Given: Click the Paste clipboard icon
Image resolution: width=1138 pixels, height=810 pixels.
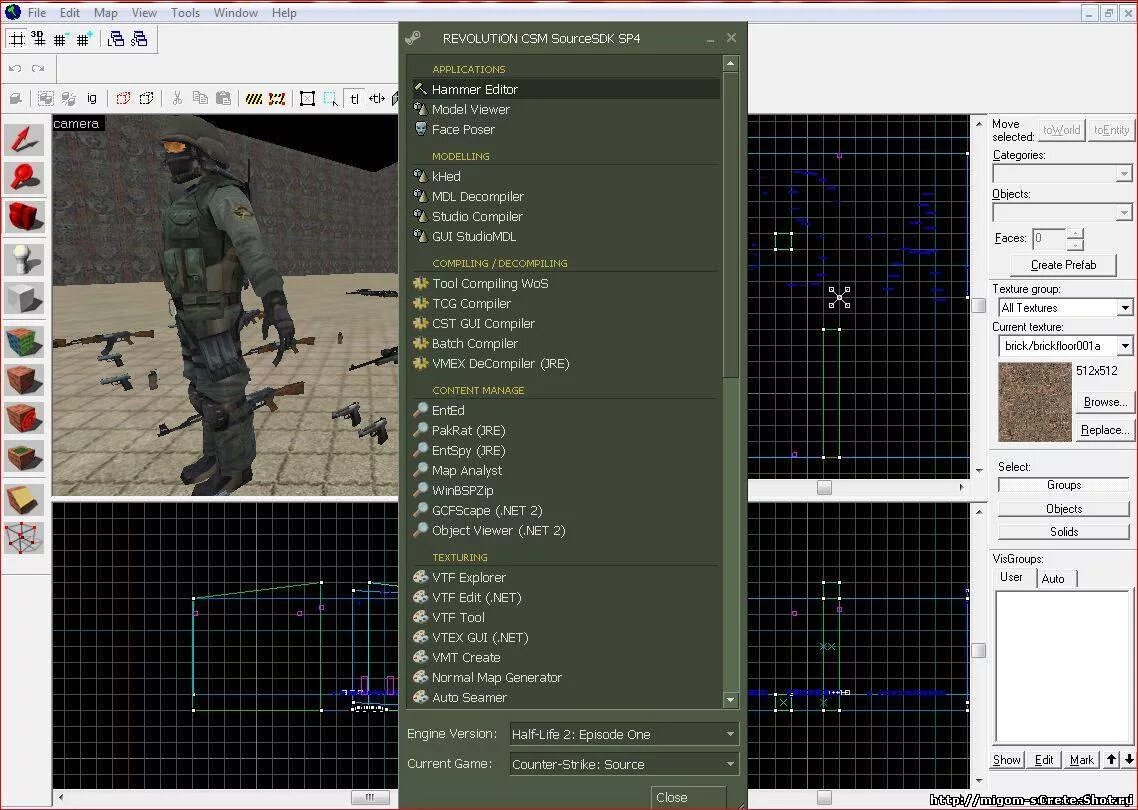Looking at the screenshot, I should (224, 98).
